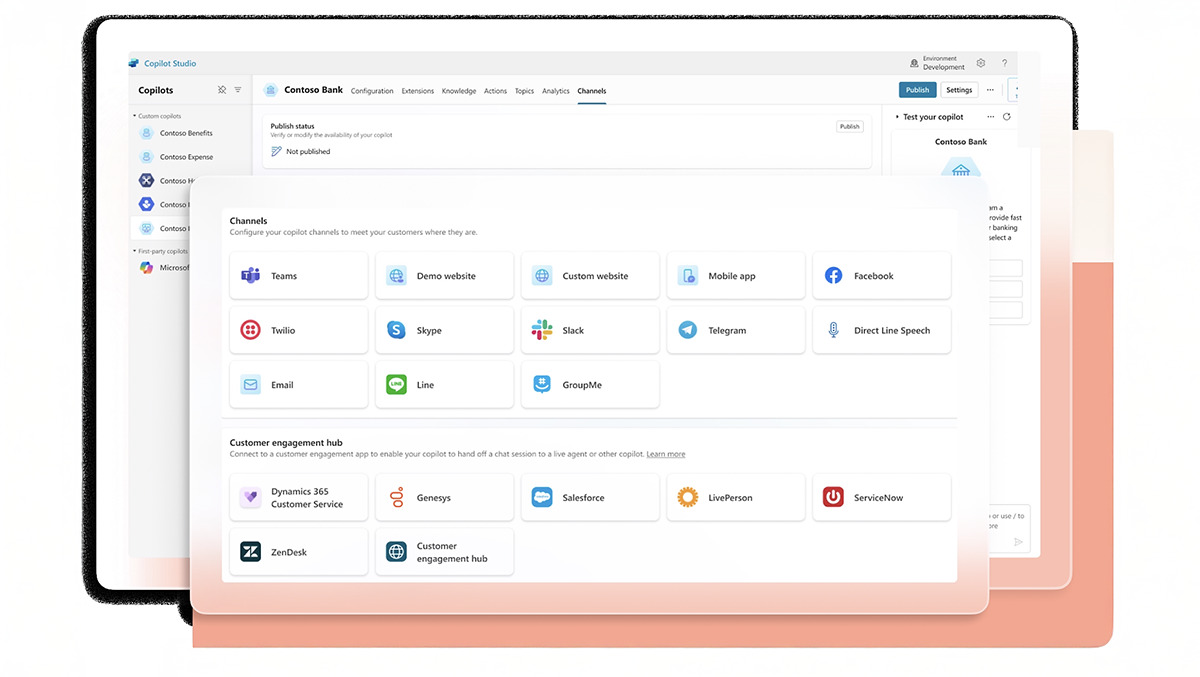Select the Custom website channel tile
Viewport: 1200px width, 677px height.
click(x=591, y=276)
